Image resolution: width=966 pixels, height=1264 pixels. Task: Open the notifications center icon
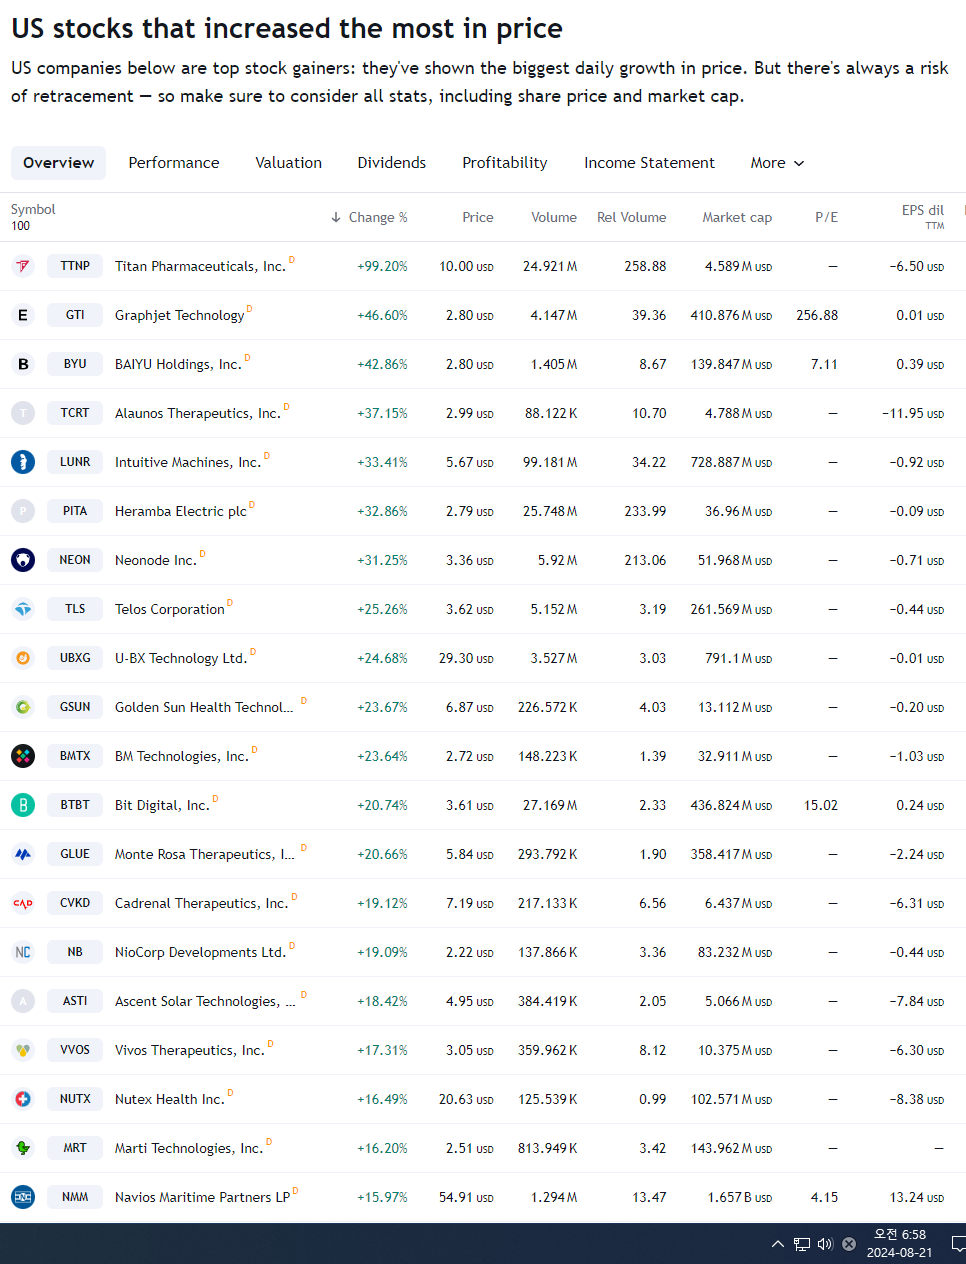click(958, 1244)
